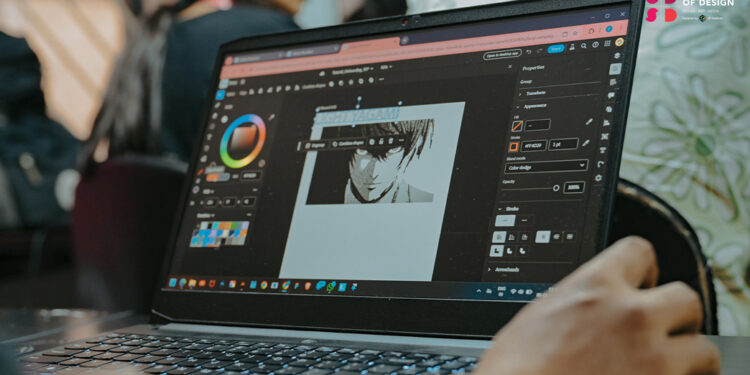
Task: Open the Comments icon in right rail
Action: point(611,95)
